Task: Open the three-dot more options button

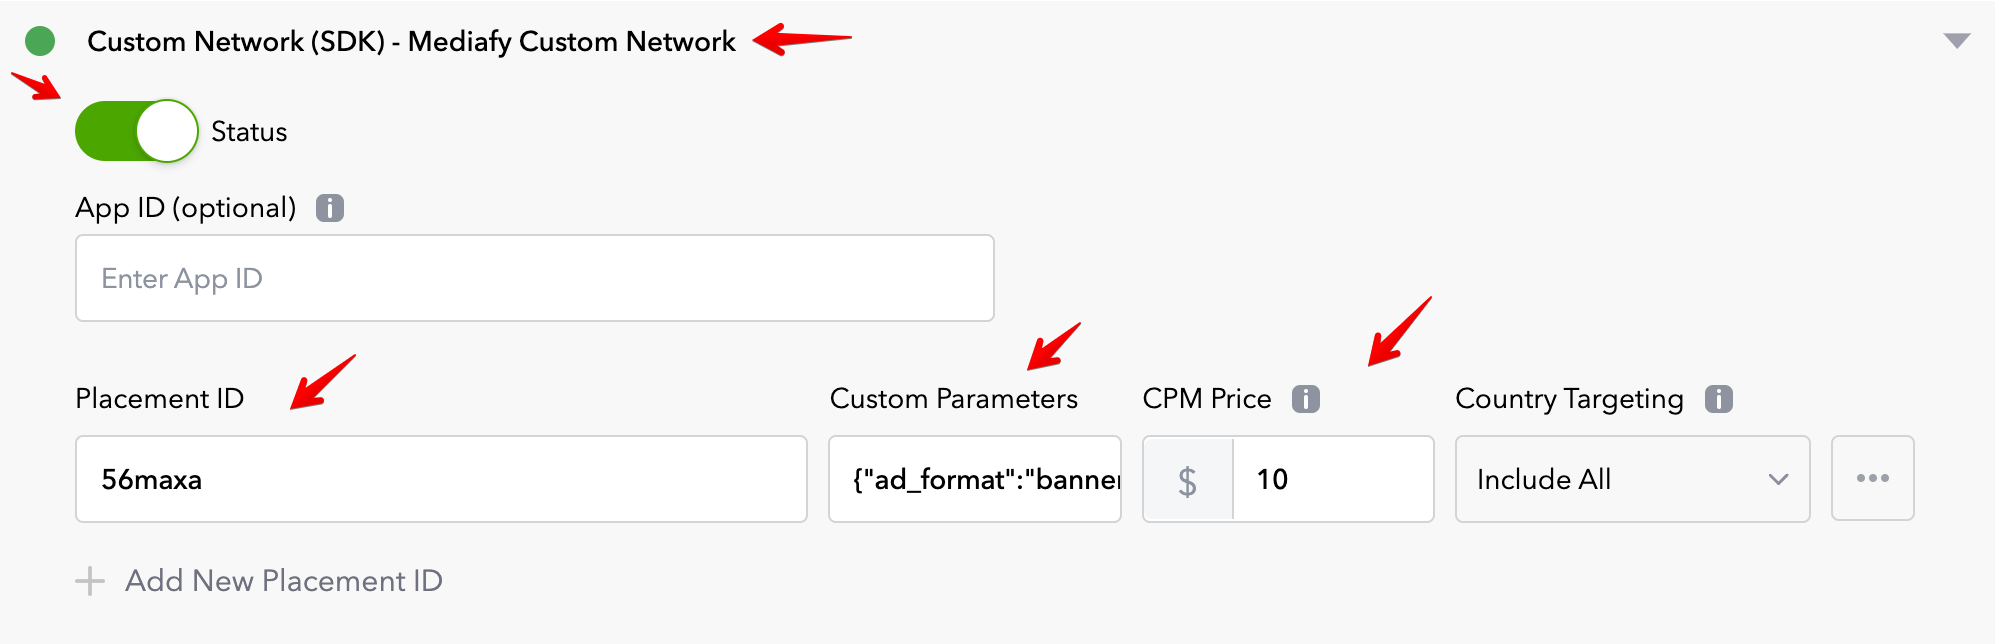Action: tap(1872, 479)
